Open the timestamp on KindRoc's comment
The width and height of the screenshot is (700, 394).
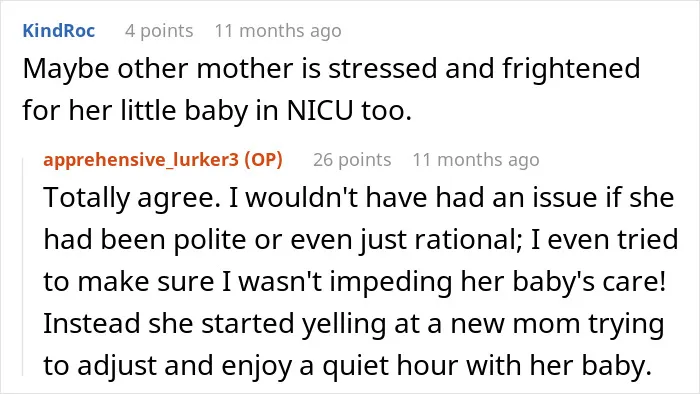coord(278,31)
